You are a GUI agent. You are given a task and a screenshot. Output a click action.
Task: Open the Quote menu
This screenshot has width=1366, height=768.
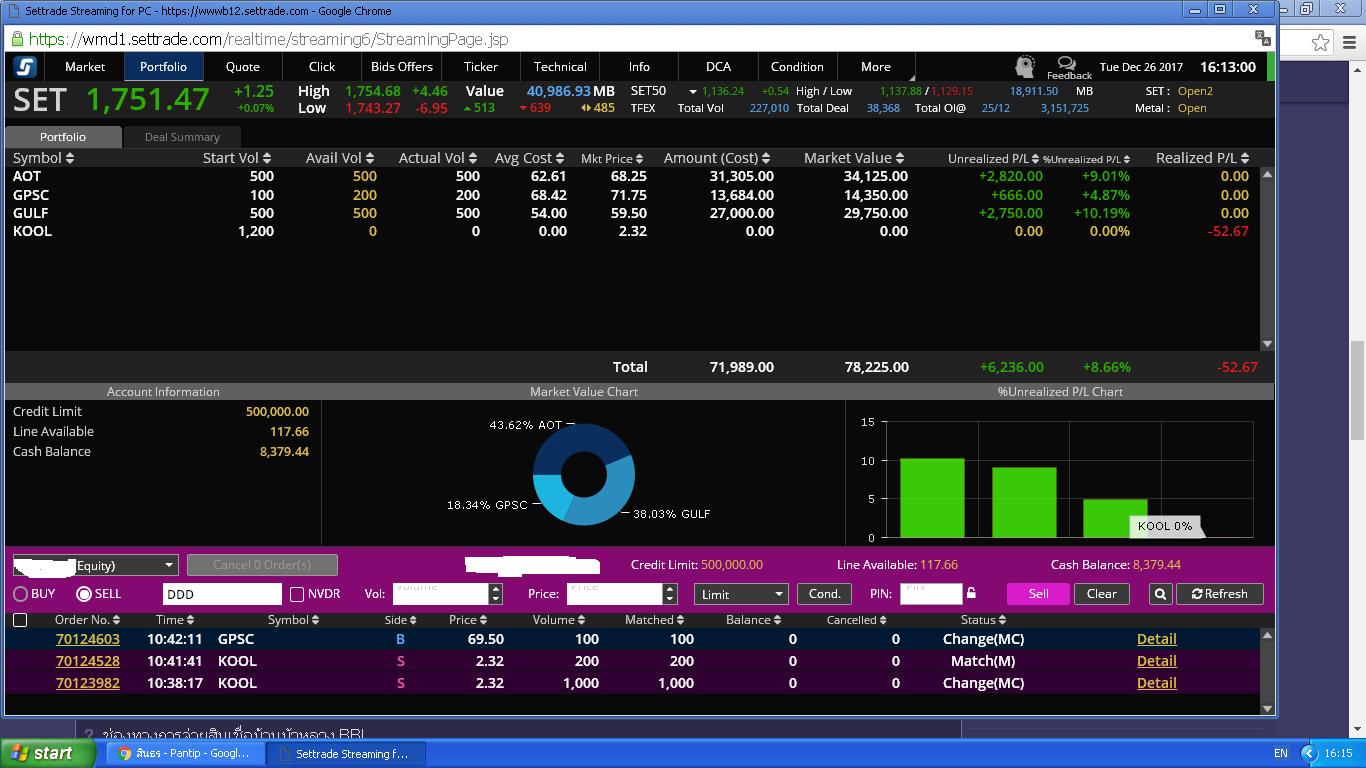(x=243, y=67)
